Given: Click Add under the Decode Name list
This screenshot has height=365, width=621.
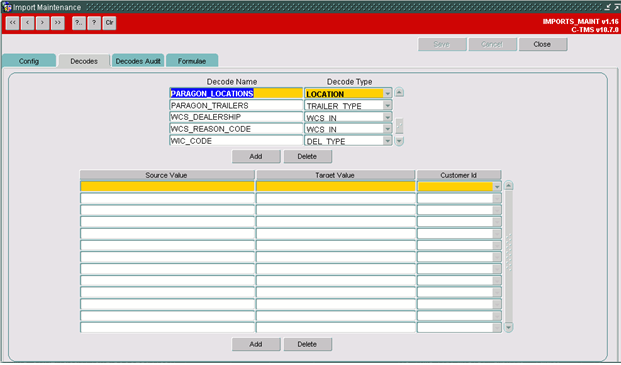Looking at the screenshot, I should [x=256, y=156].
